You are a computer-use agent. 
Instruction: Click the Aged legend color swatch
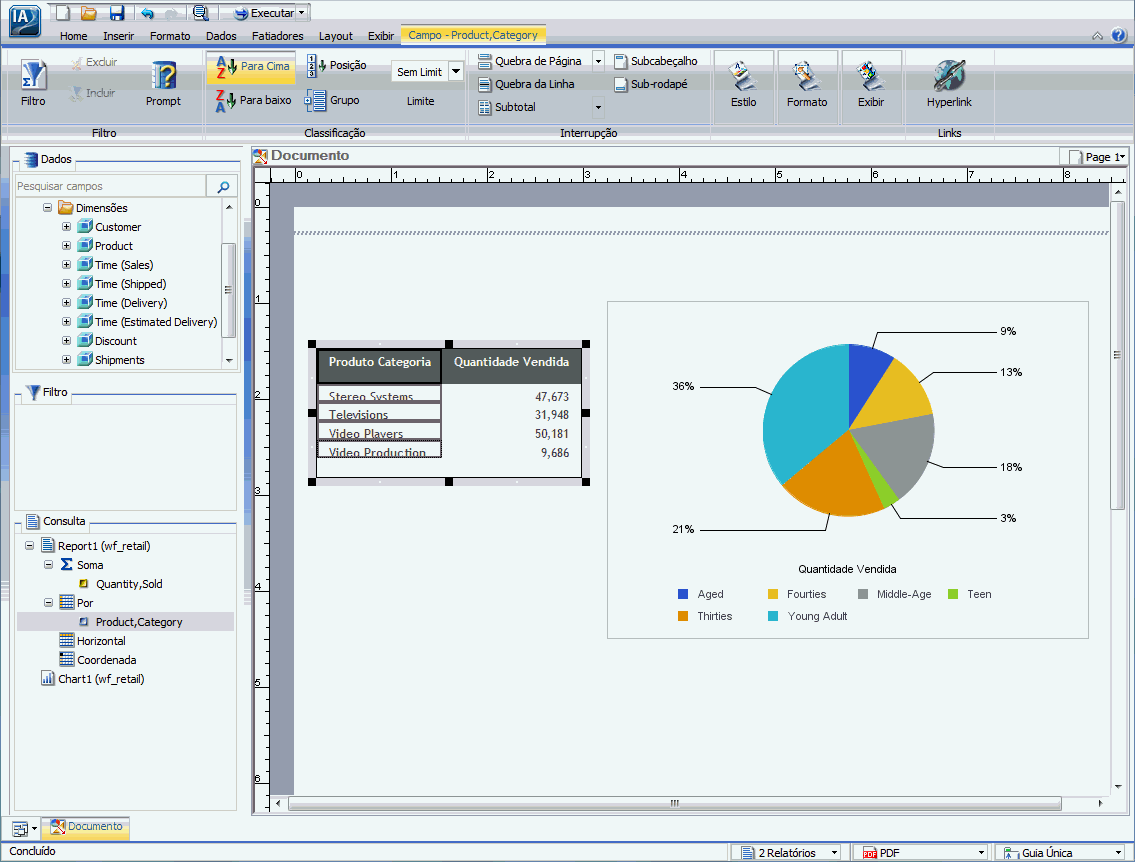point(683,594)
